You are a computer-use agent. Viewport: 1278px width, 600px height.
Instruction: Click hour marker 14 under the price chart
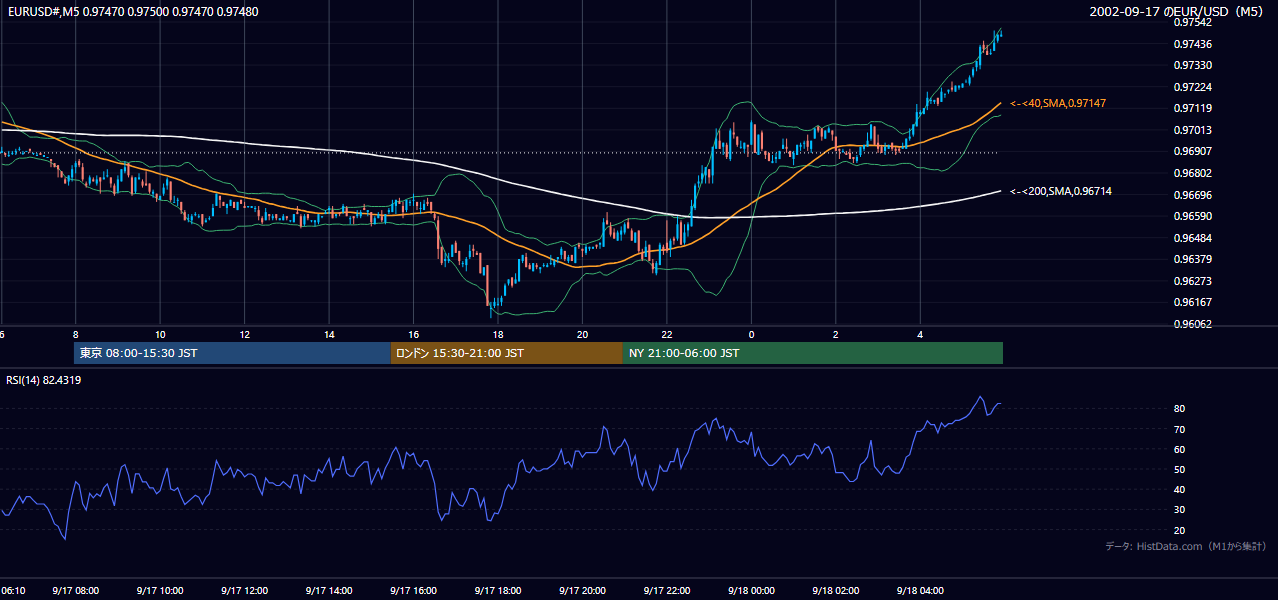pyautogui.click(x=329, y=334)
